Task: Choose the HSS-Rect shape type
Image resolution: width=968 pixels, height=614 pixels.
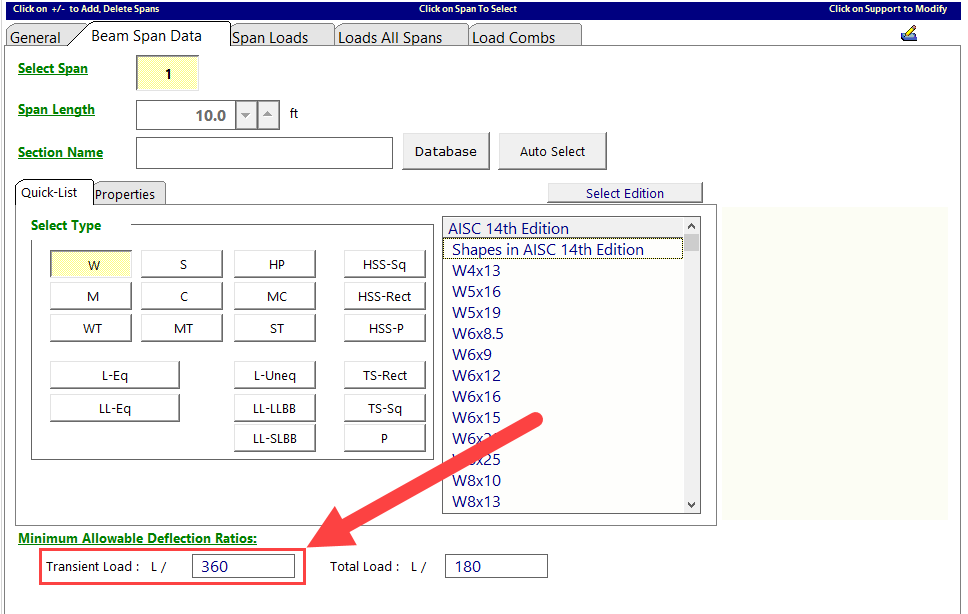Action: [x=385, y=297]
